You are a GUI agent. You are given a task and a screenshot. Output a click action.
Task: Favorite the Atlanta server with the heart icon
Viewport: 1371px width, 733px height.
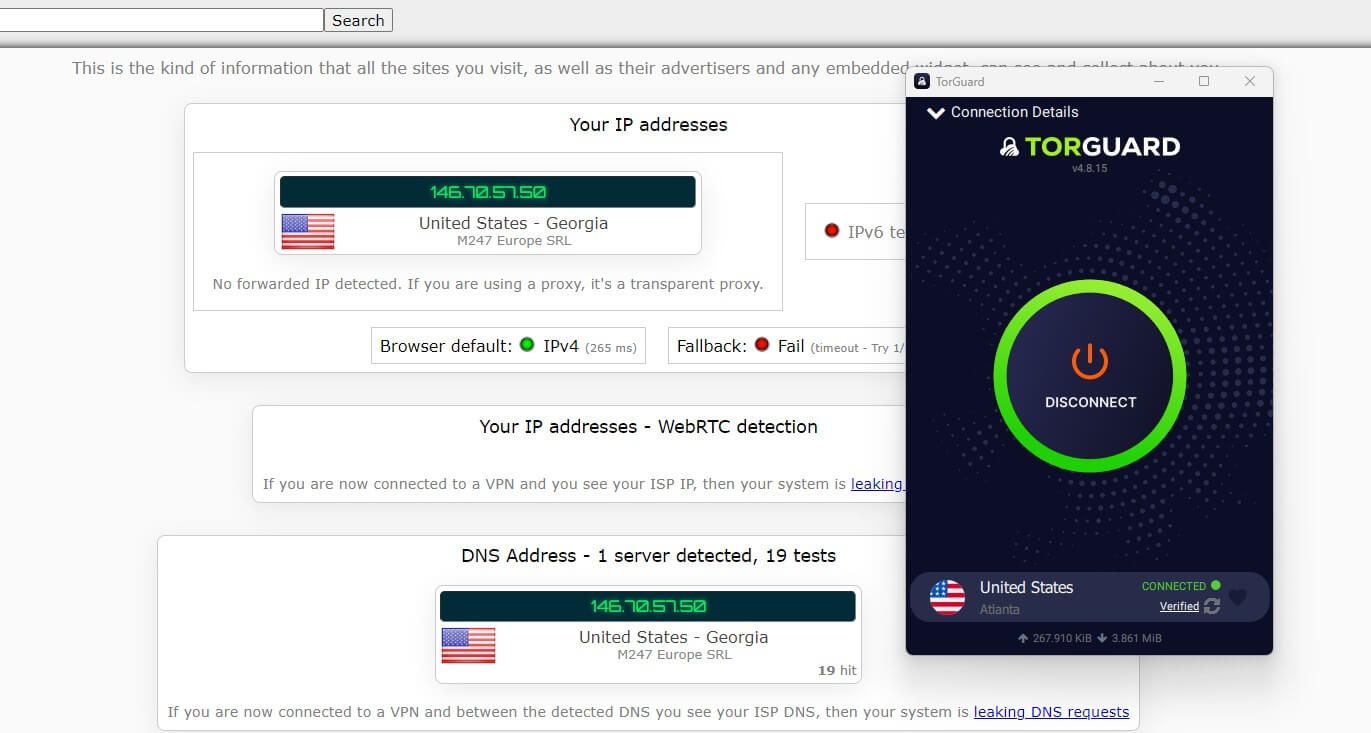1237,598
